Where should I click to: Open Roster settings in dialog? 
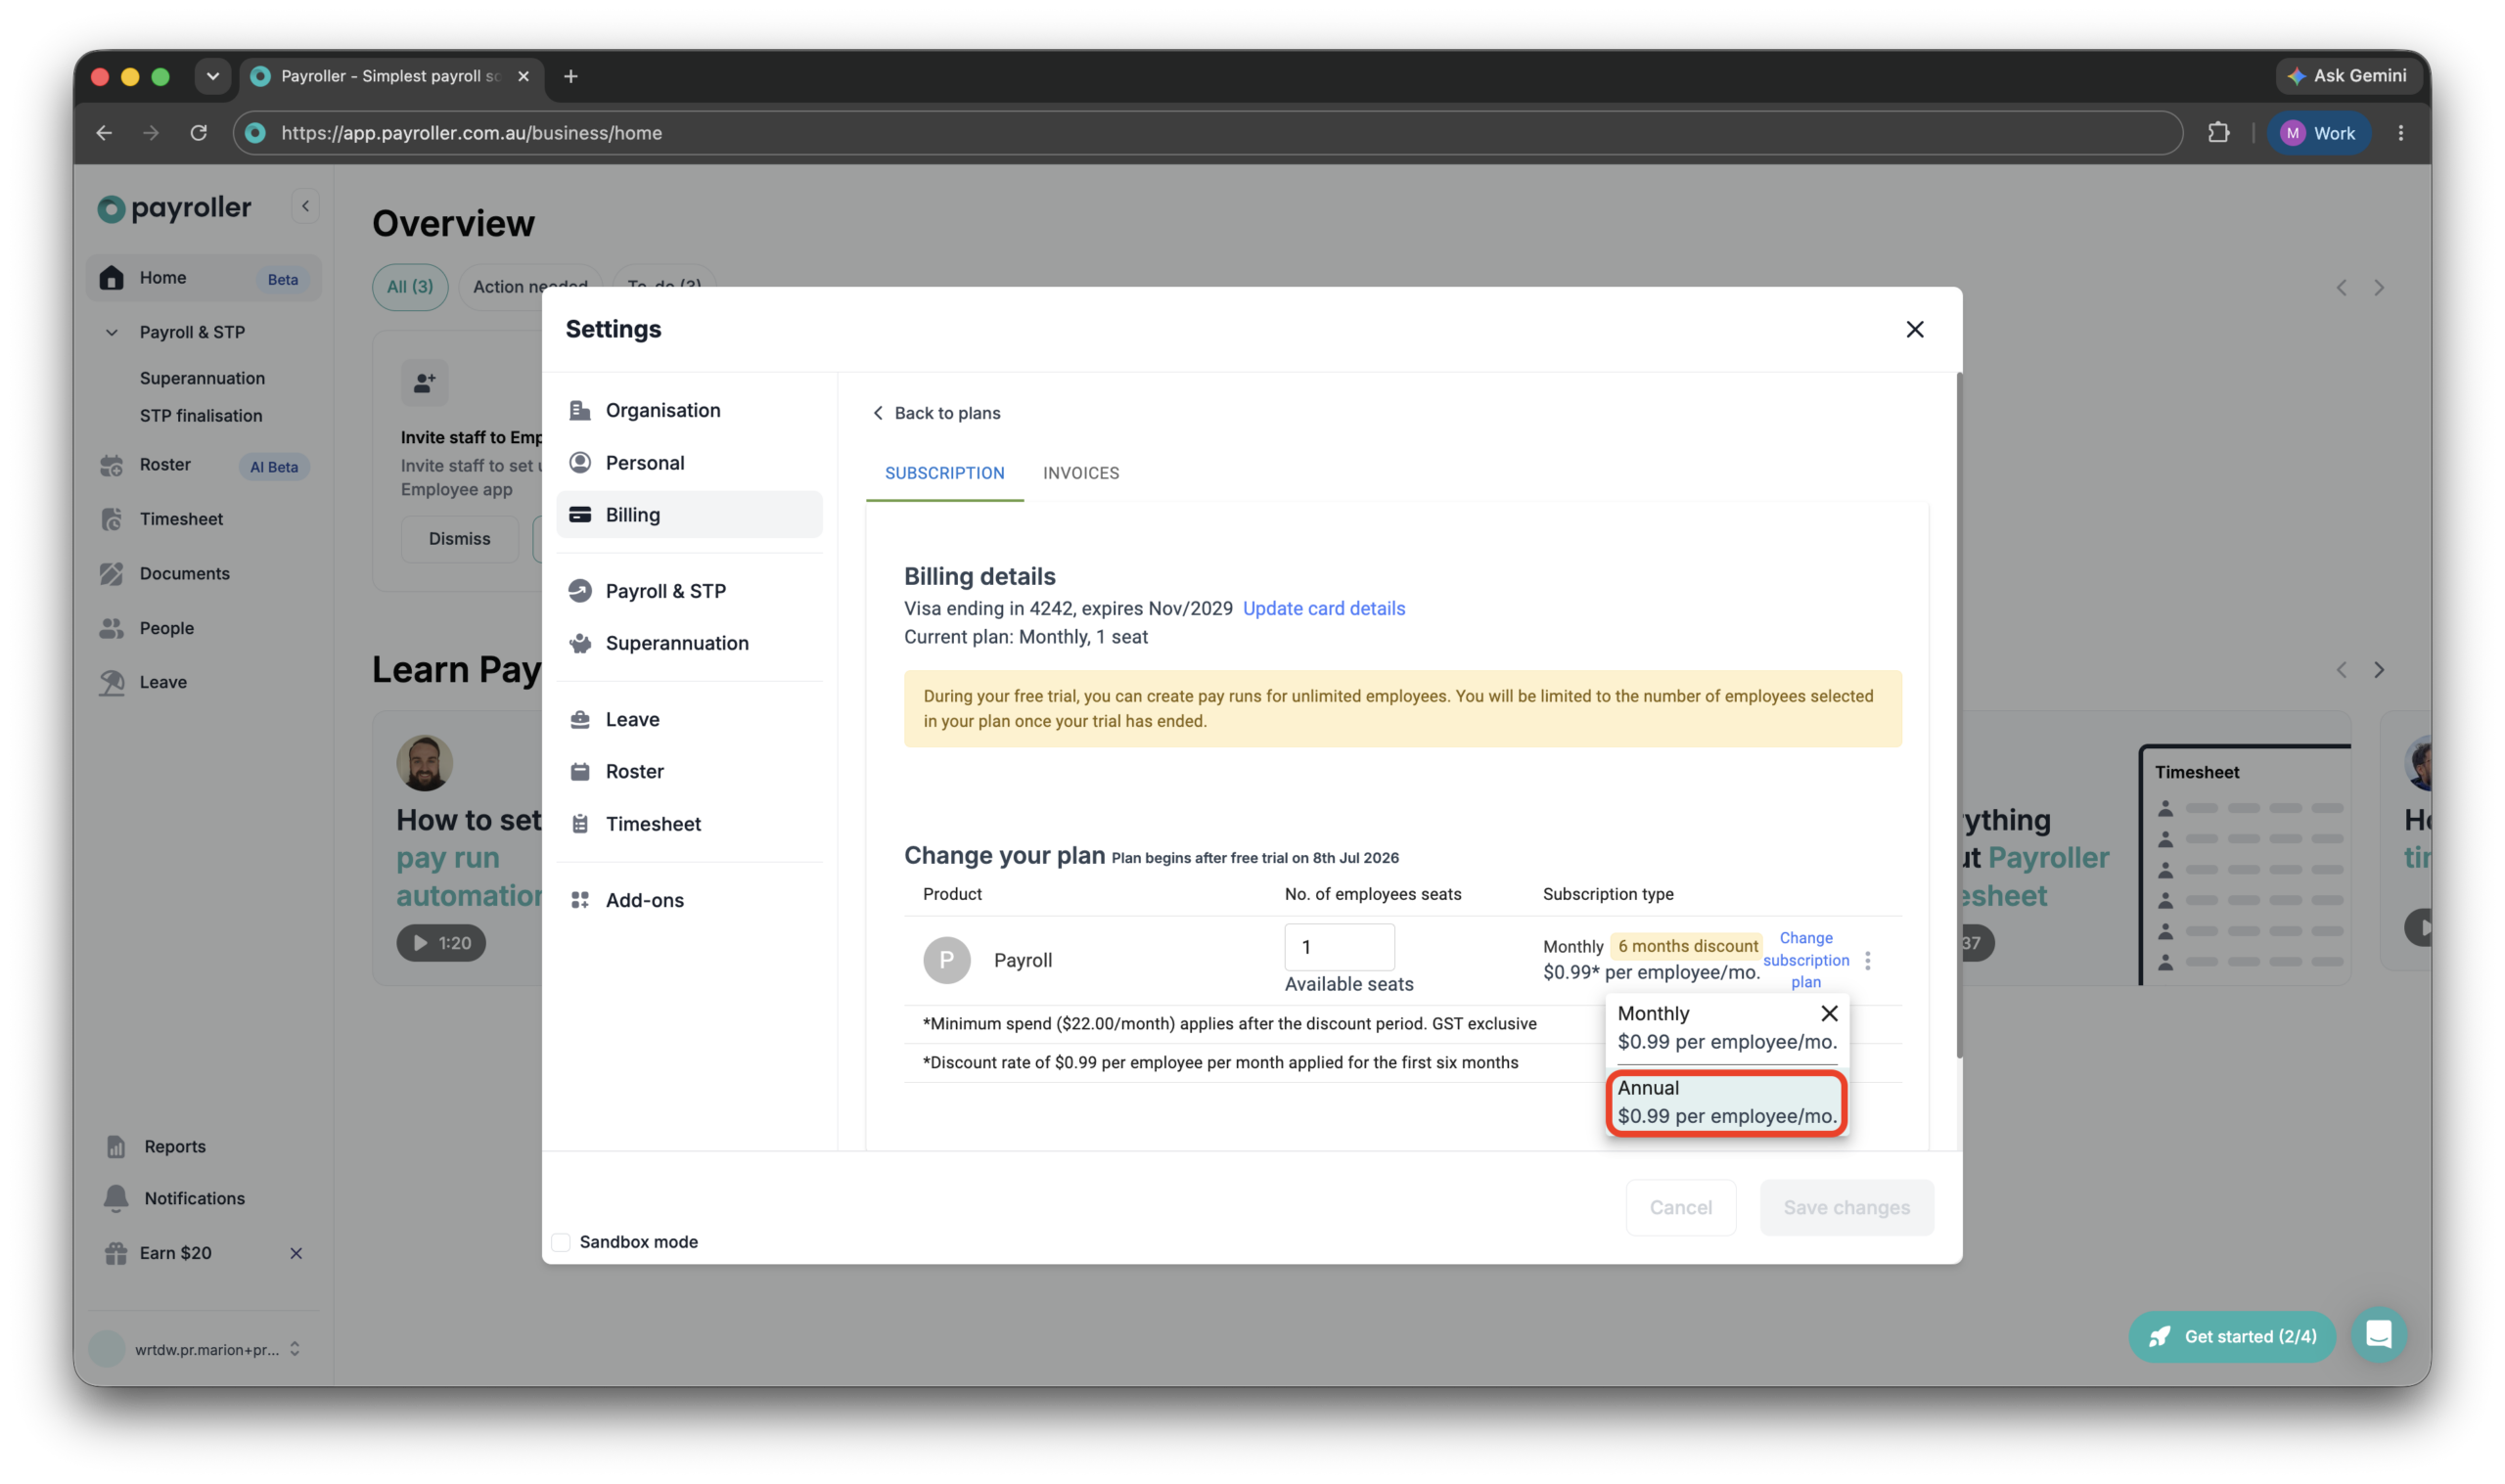(688, 770)
